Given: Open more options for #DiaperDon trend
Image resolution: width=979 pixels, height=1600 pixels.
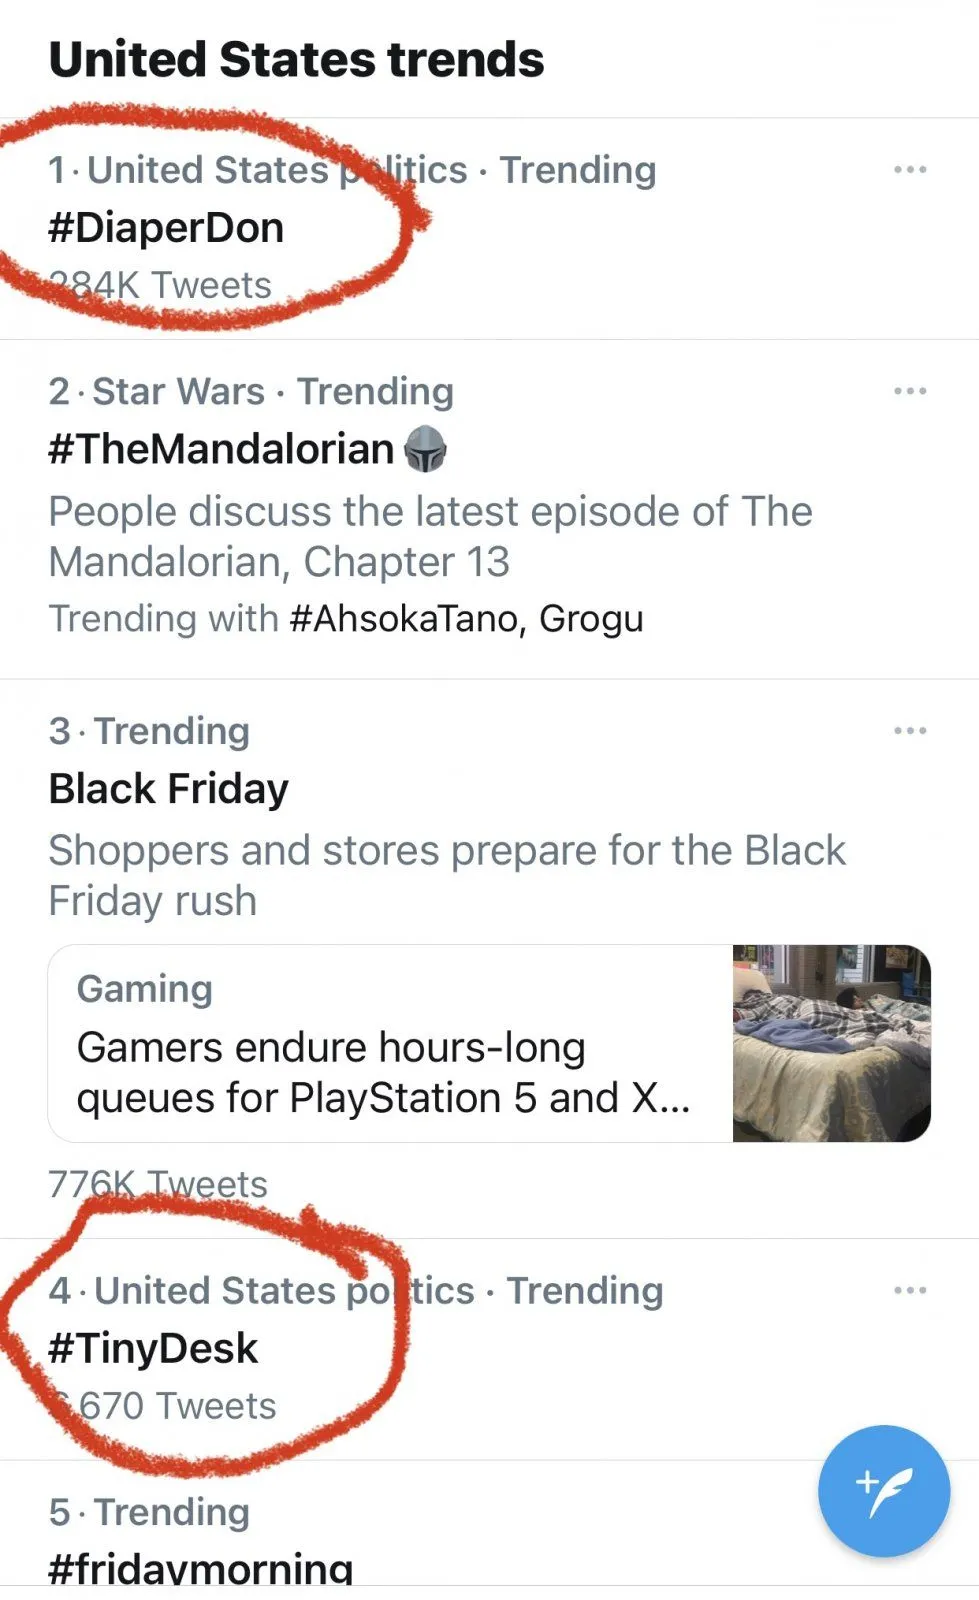Looking at the screenshot, I should tap(909, 170).
